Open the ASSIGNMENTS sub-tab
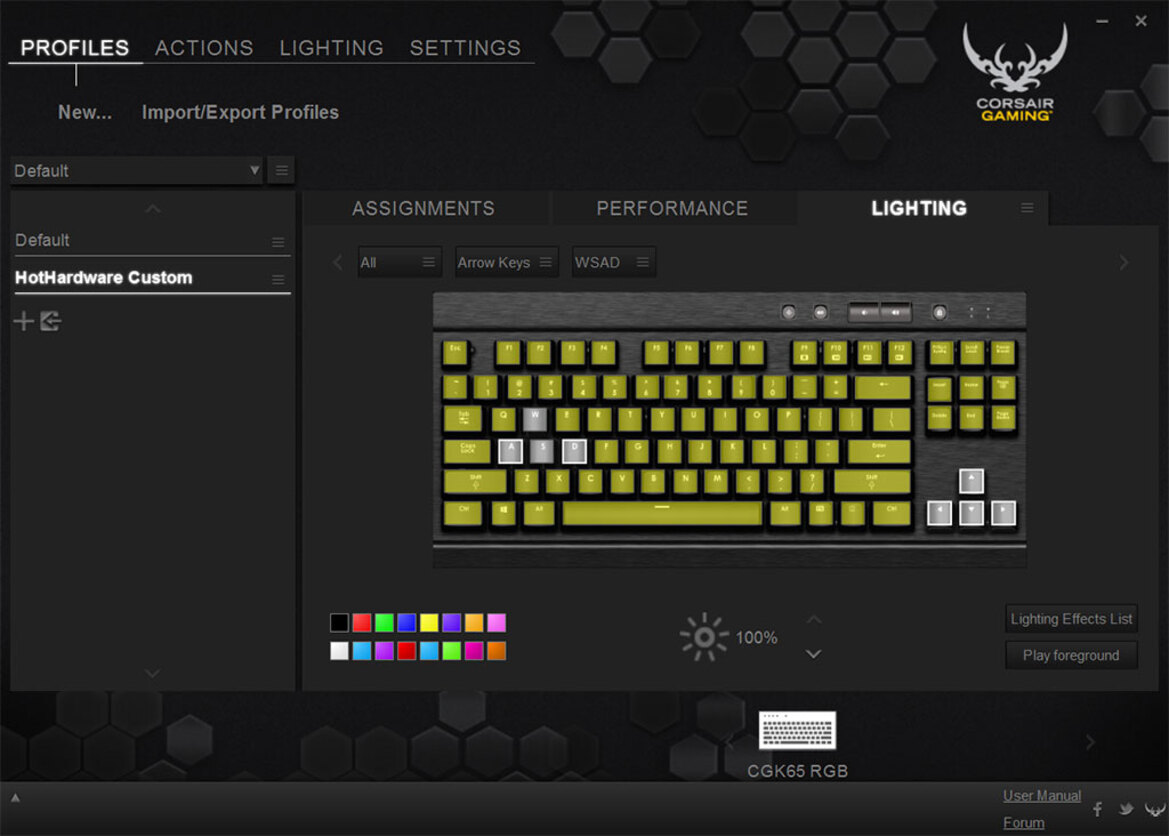This screenshot has width=1169, height=836. point(423,208)
